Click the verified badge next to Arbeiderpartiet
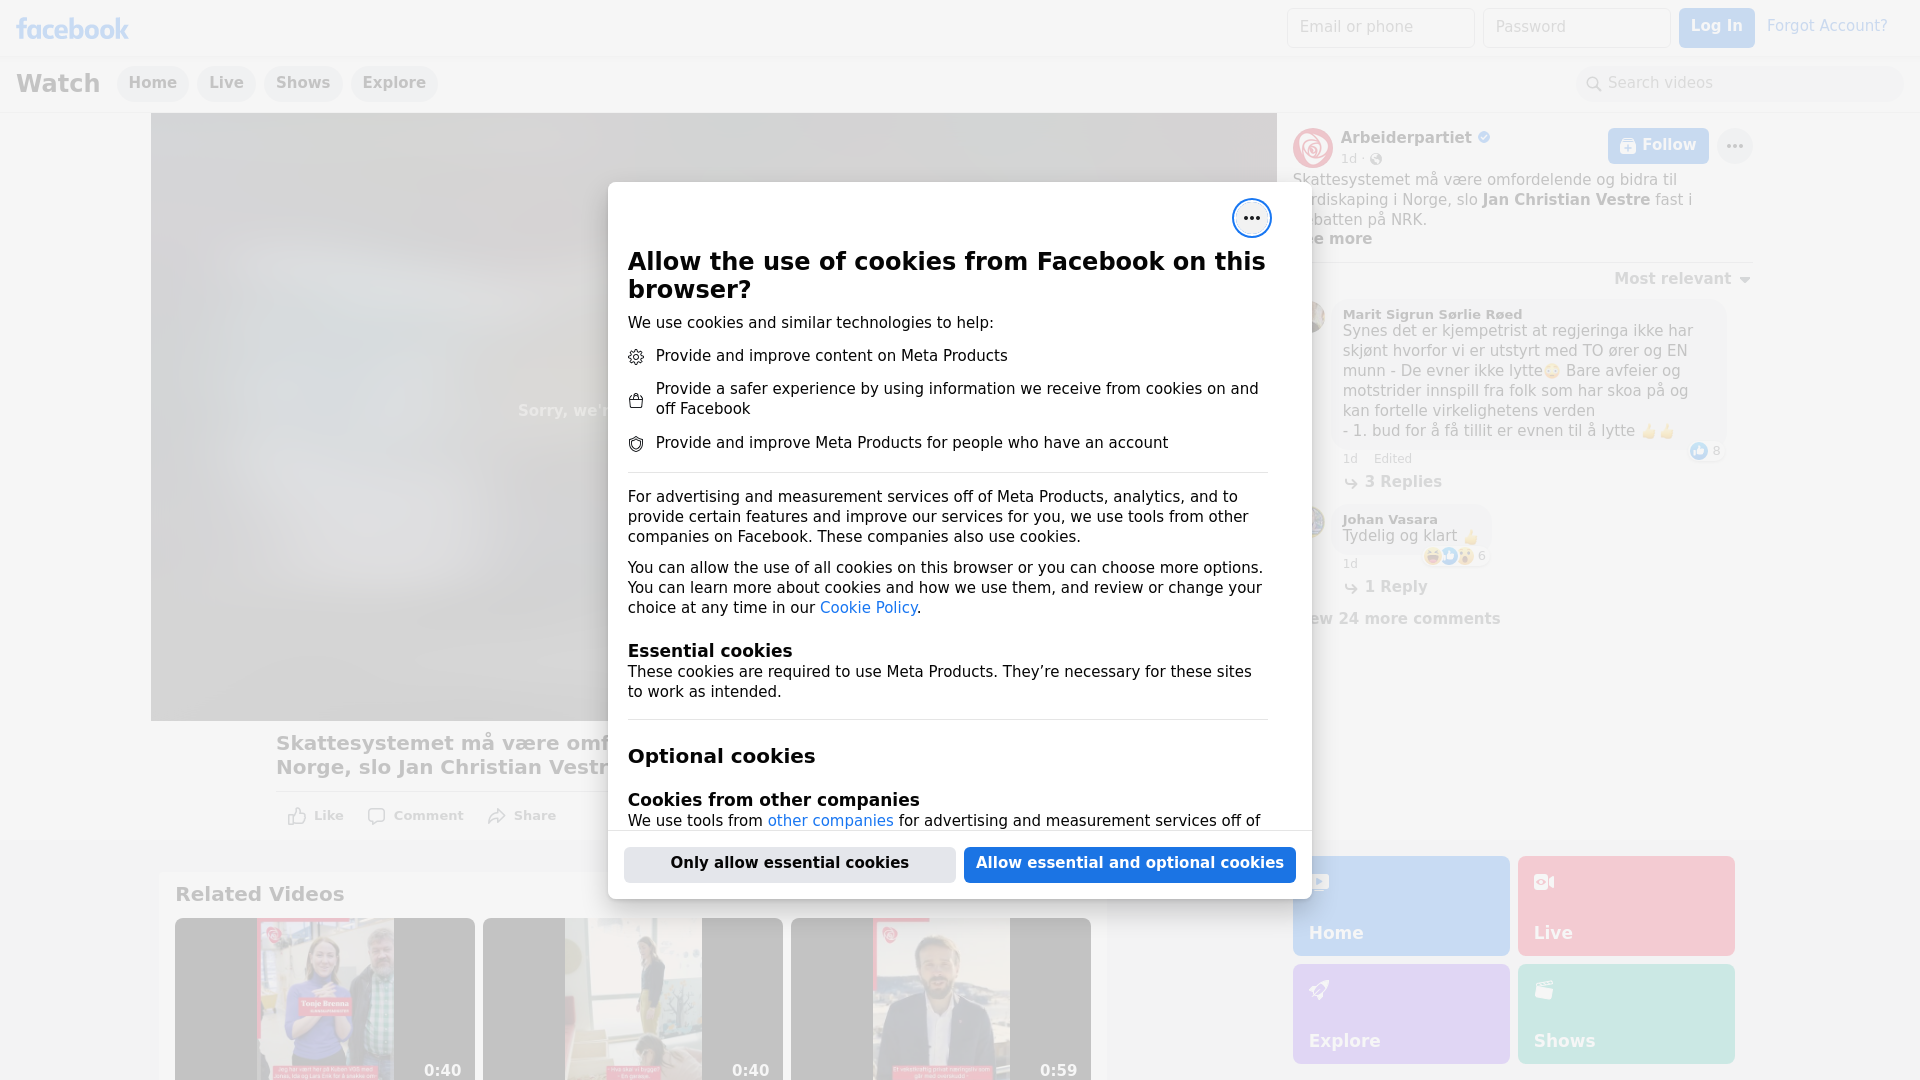Screen dimensions: 1920x1080 pos(1484,138)
